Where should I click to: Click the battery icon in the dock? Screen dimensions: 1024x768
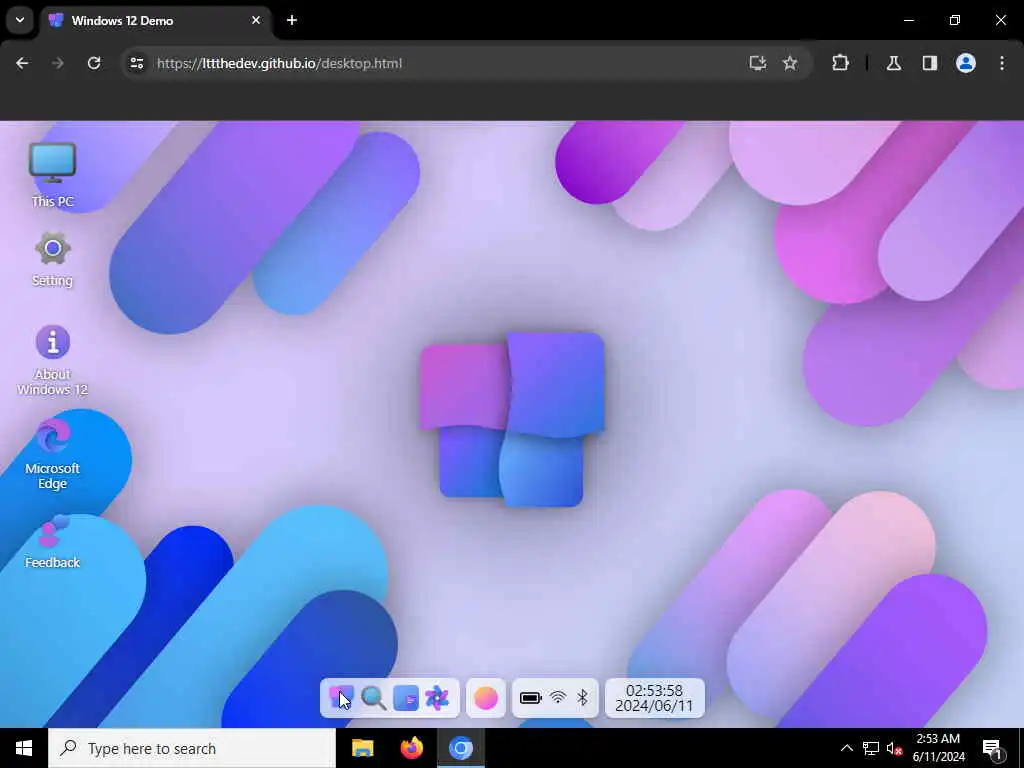530,698
